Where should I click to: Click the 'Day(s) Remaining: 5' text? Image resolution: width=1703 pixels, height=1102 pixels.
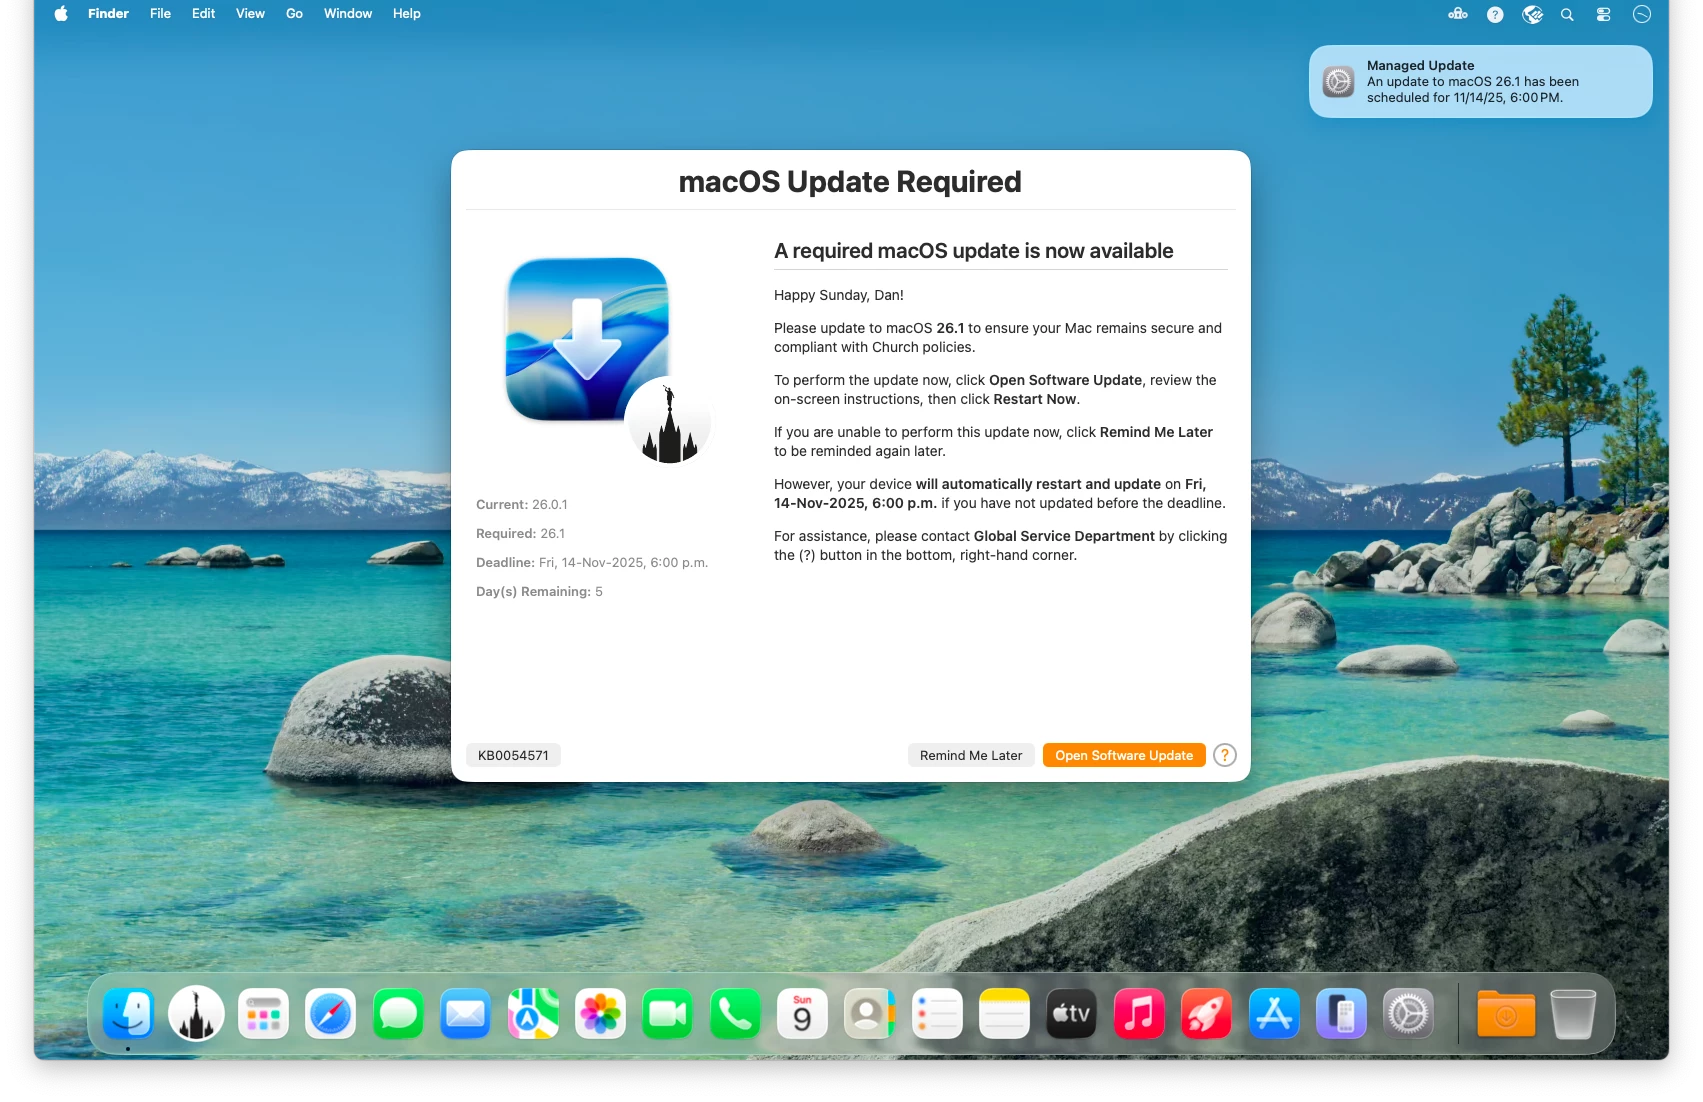pyautogui.click(x=539, y=592)
